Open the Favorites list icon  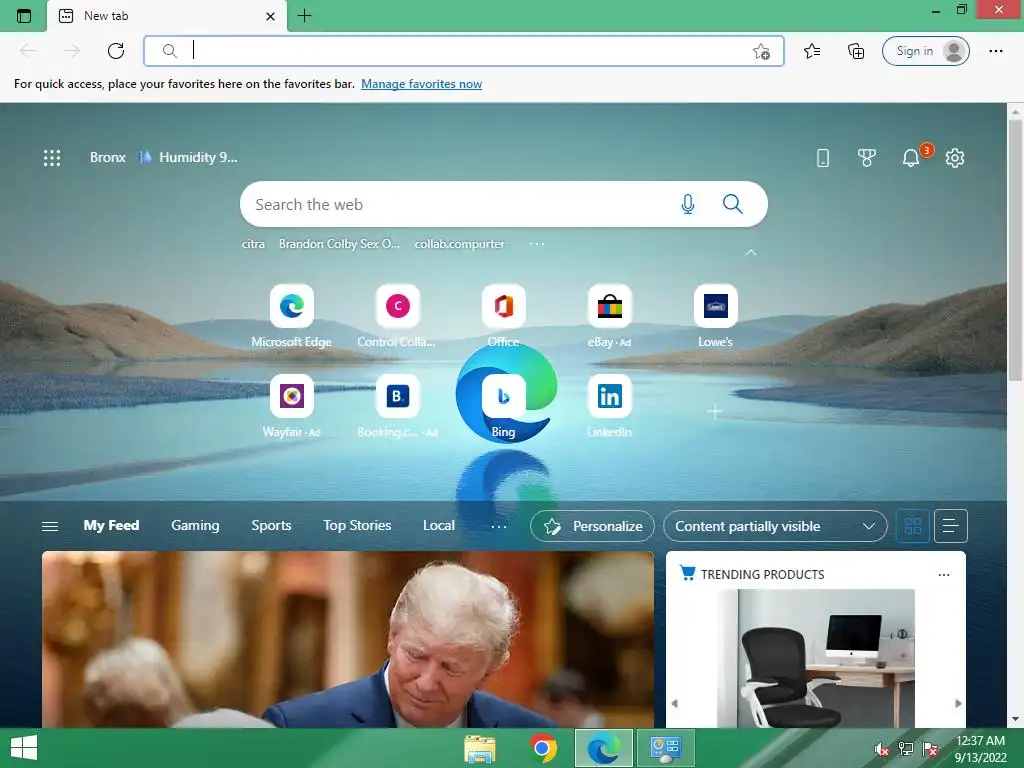pyautogui.click(x=812, y=51)
